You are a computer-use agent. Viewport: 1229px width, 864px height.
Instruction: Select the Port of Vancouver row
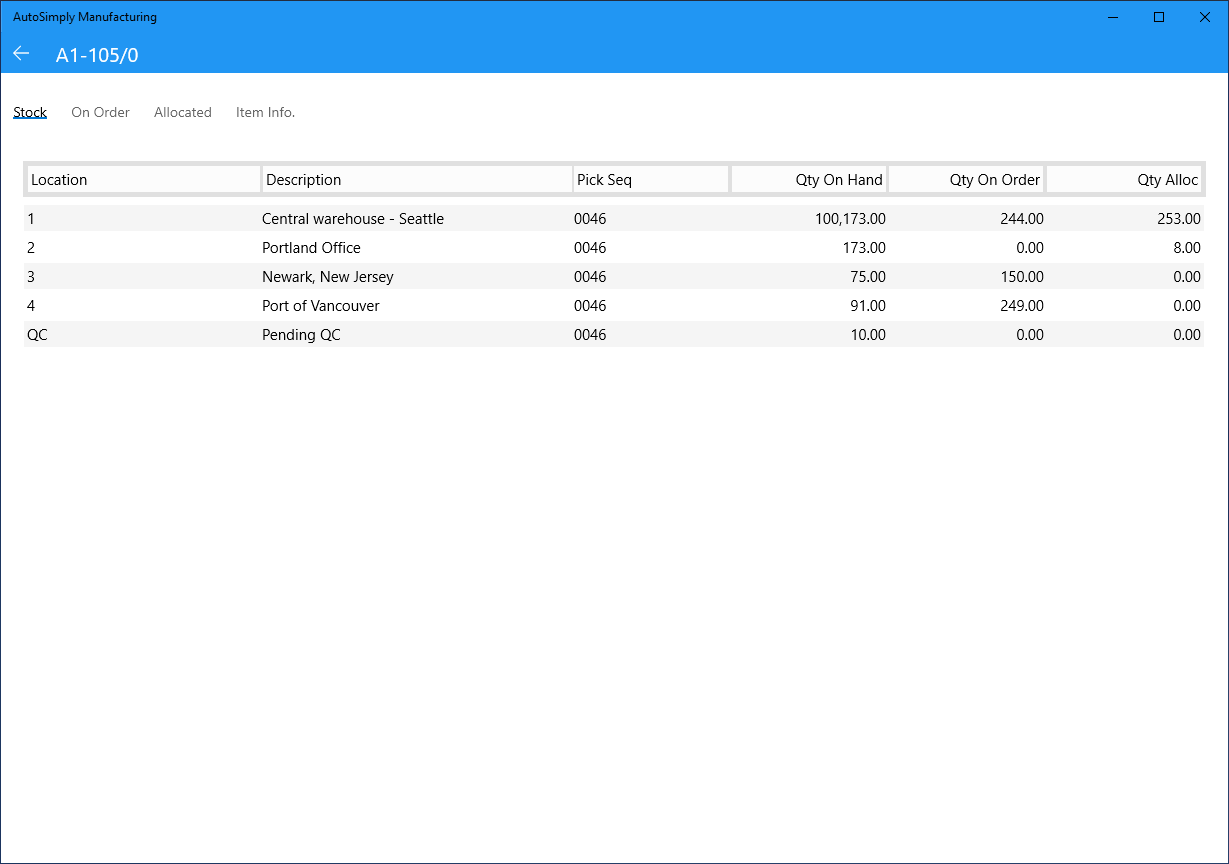(x=614, y=305)
